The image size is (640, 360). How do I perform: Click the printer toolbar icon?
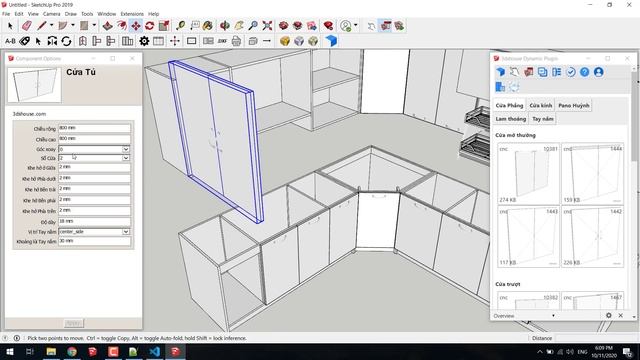236,41
